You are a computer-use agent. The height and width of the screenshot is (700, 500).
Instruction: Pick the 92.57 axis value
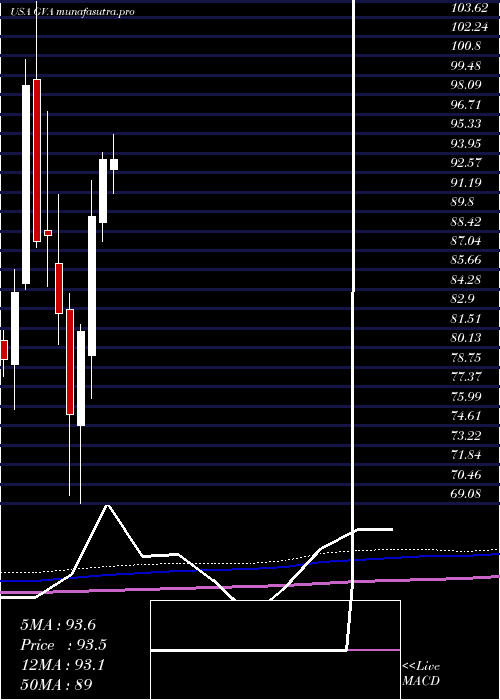467,162
